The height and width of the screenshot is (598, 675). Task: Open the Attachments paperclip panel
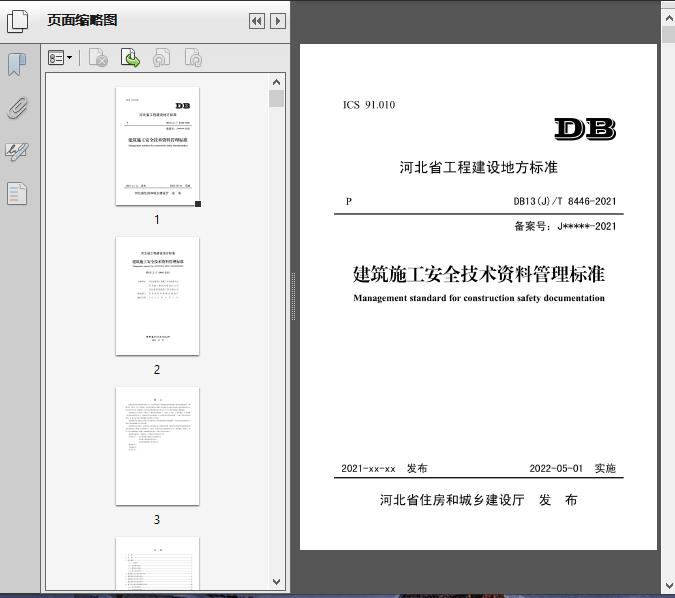[x=18, y=108]
